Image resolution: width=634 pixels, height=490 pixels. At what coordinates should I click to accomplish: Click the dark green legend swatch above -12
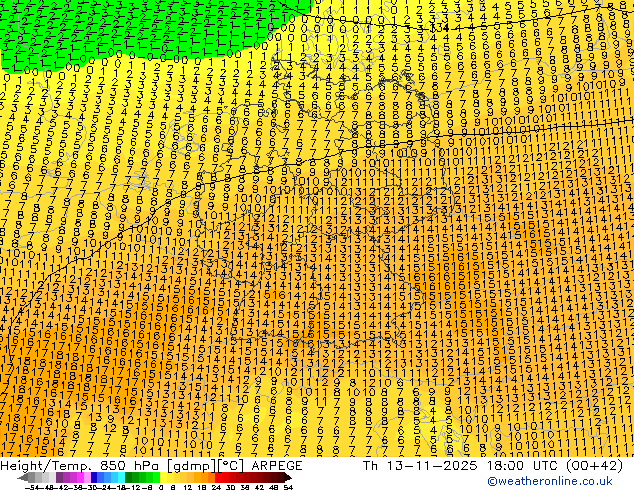click(129, 477)
